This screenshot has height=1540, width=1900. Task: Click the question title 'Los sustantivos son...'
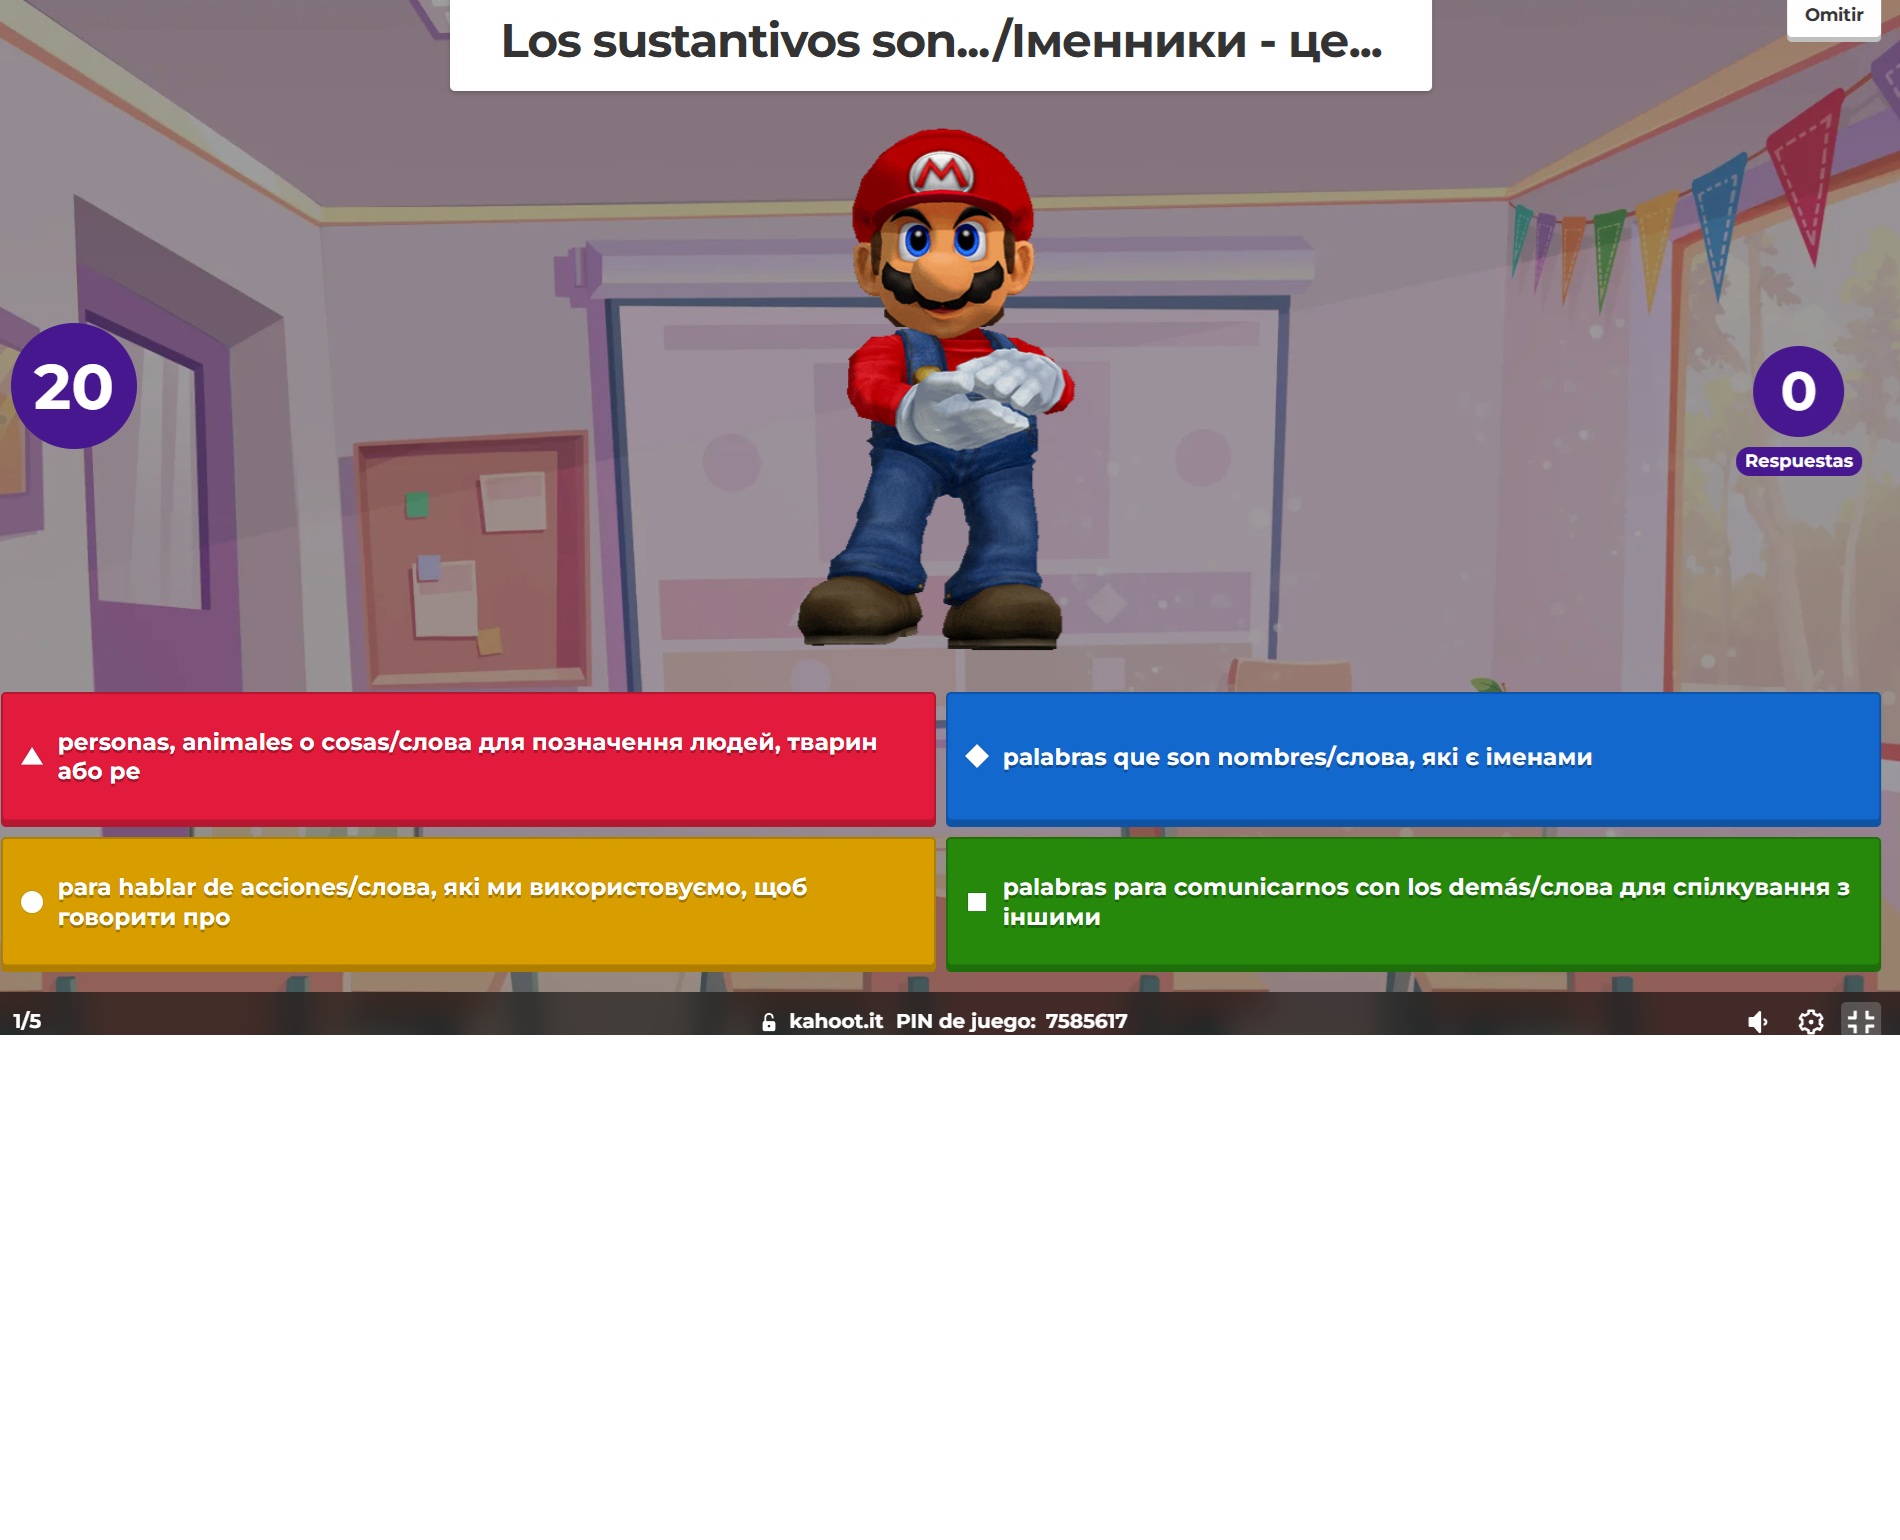click(x=940, y=42)
